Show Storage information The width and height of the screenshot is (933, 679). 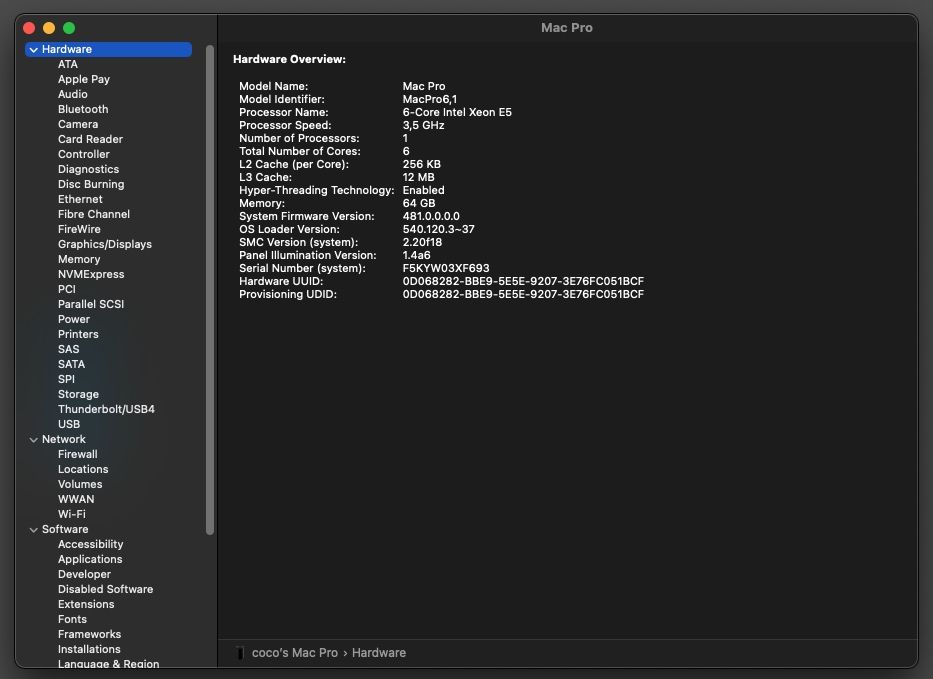[79, 394]
